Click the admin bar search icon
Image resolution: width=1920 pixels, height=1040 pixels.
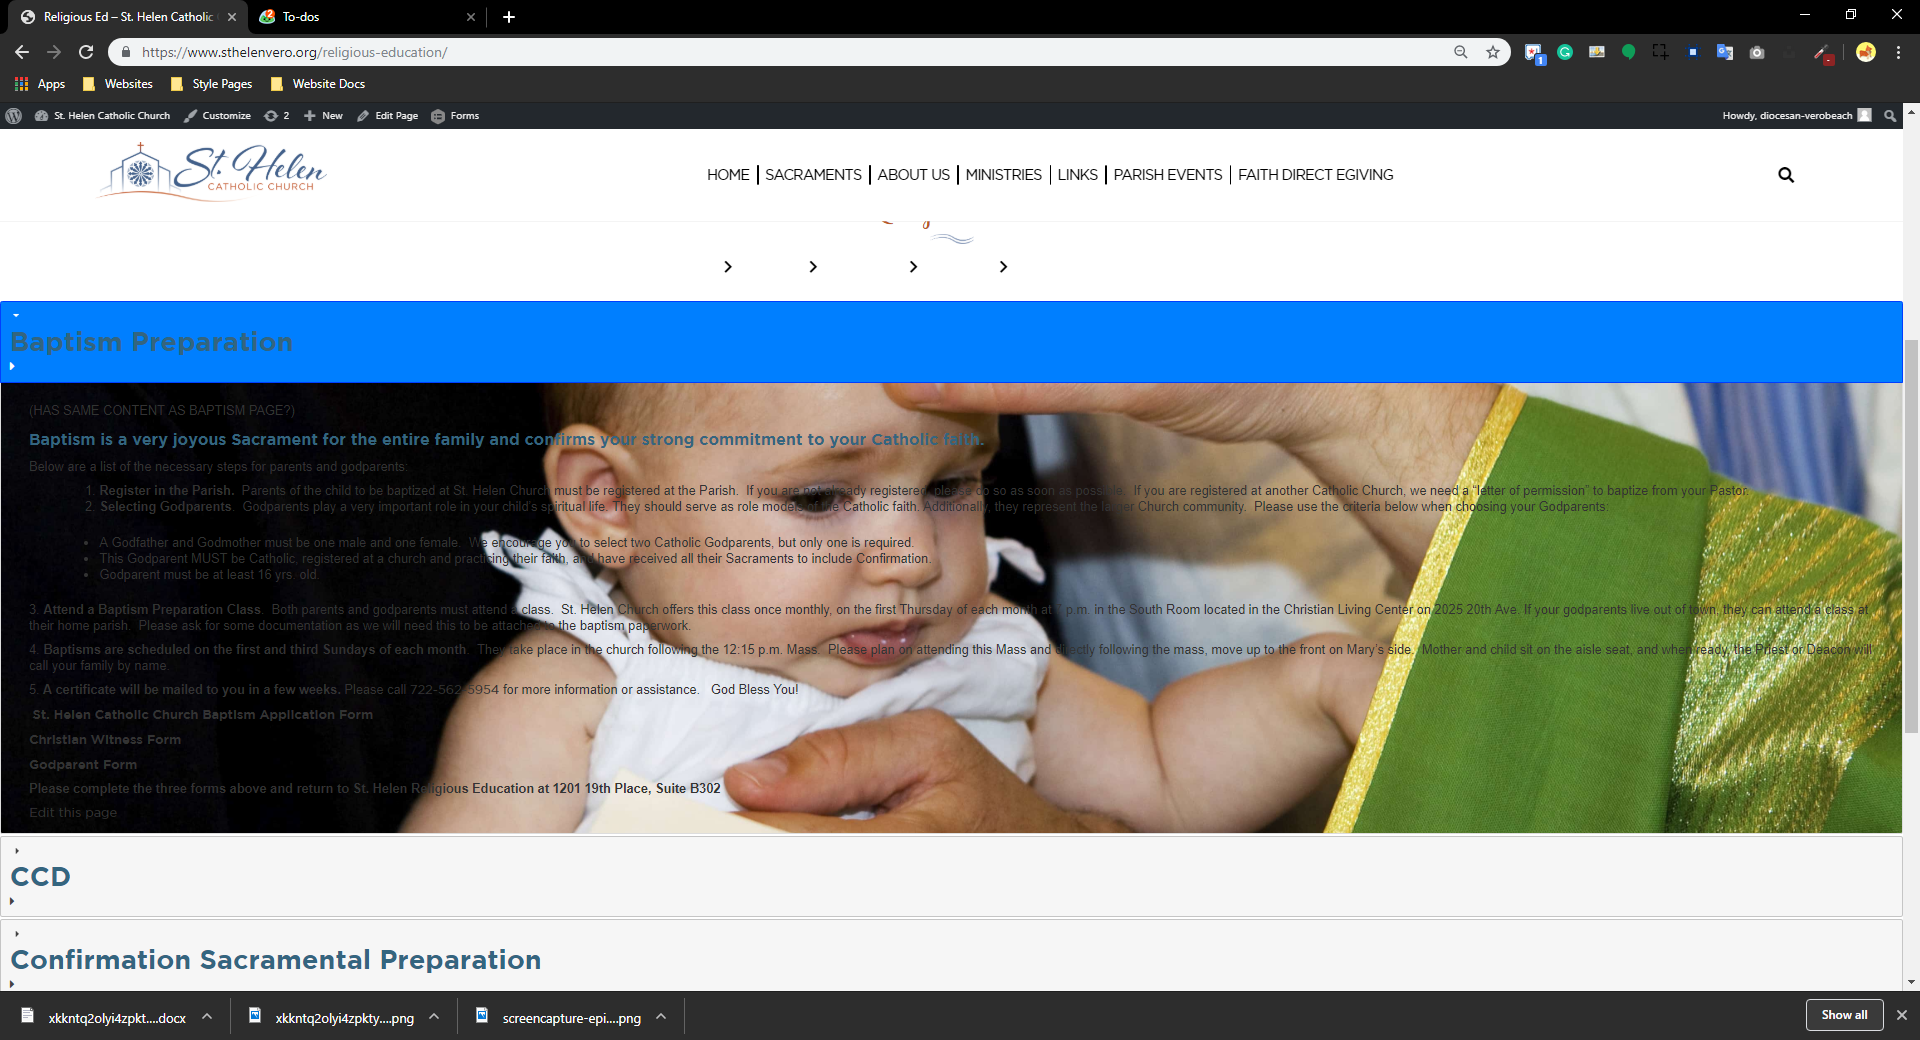click(x=1889, y=116)
